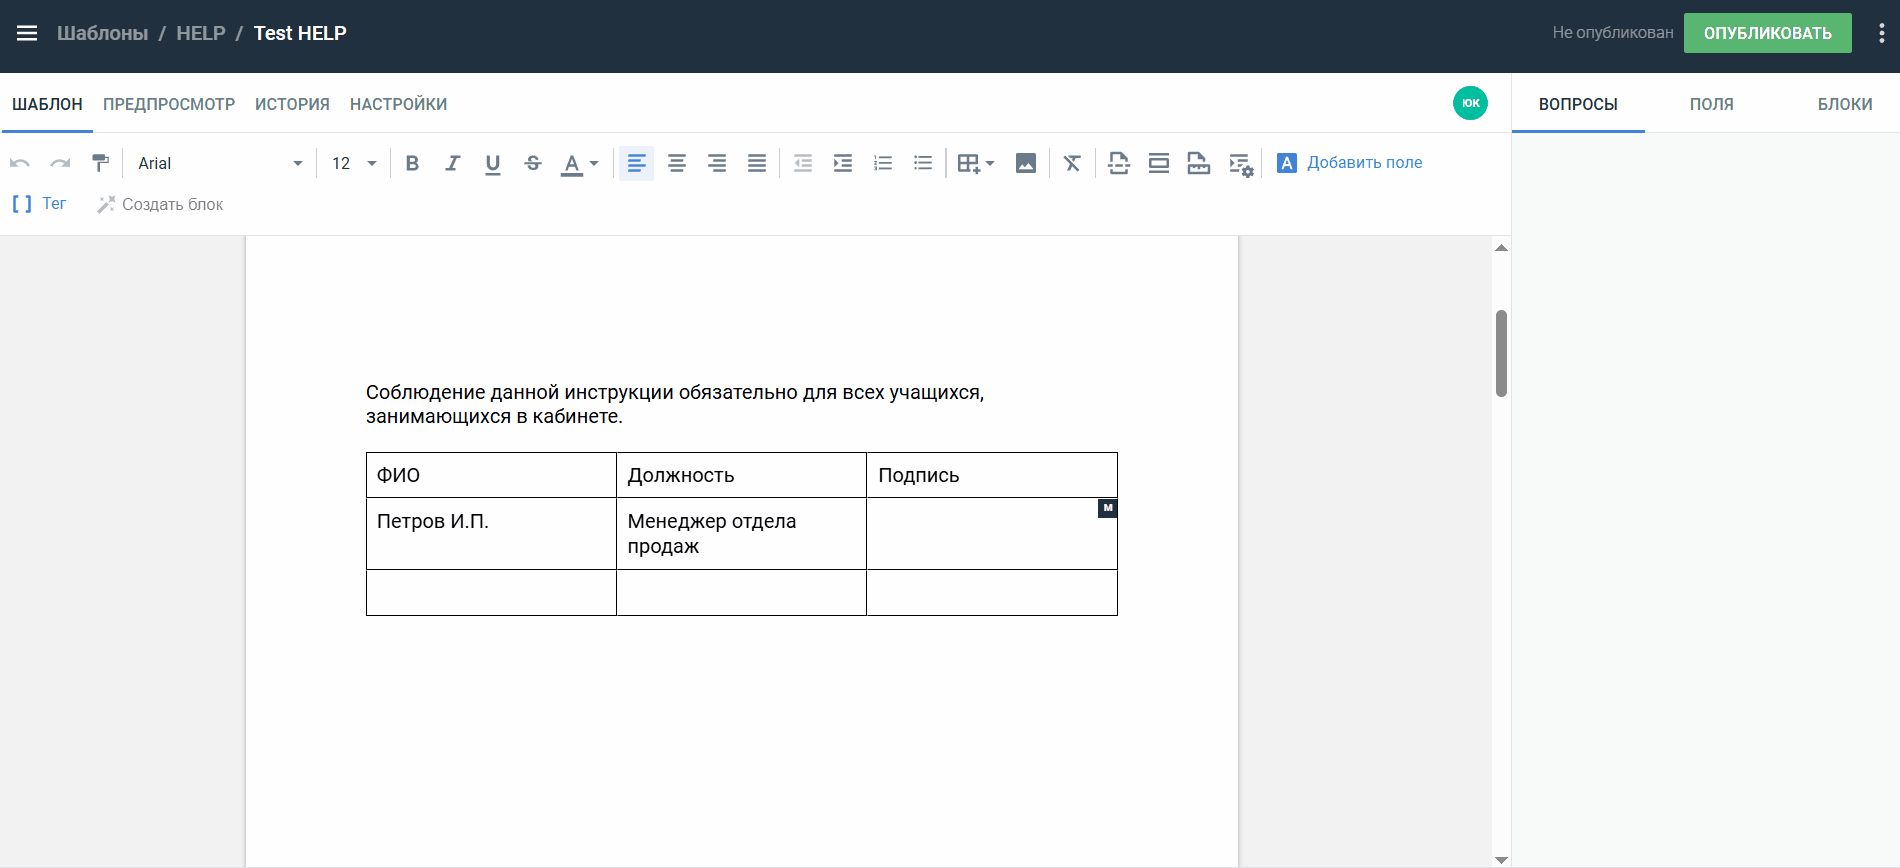Open the insert table dropdown
The height and width of the screenshot is (868, 1900).
[x=975, y=163]
